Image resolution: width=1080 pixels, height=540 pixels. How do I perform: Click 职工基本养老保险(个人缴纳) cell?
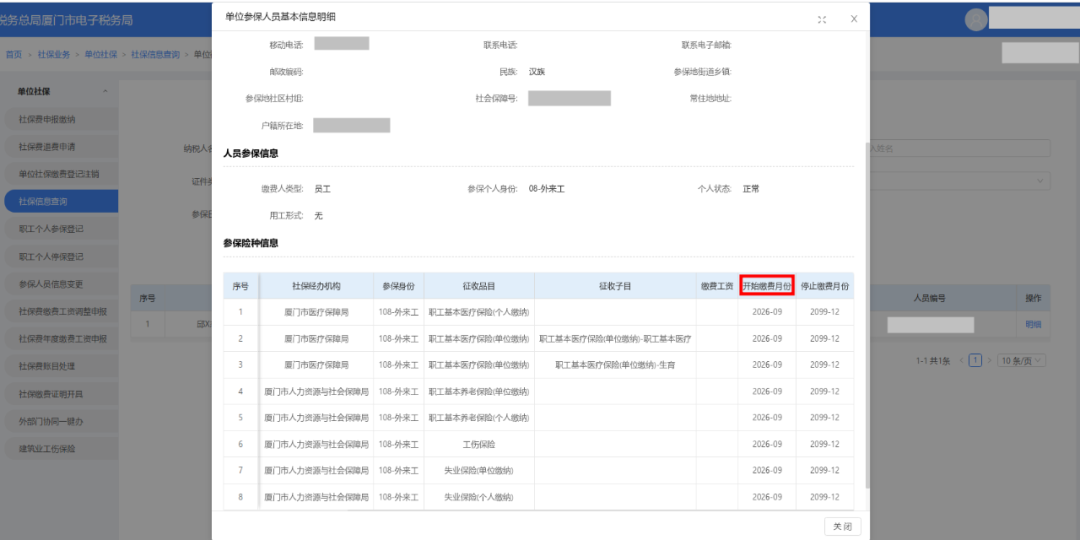(x=479, y=417)
